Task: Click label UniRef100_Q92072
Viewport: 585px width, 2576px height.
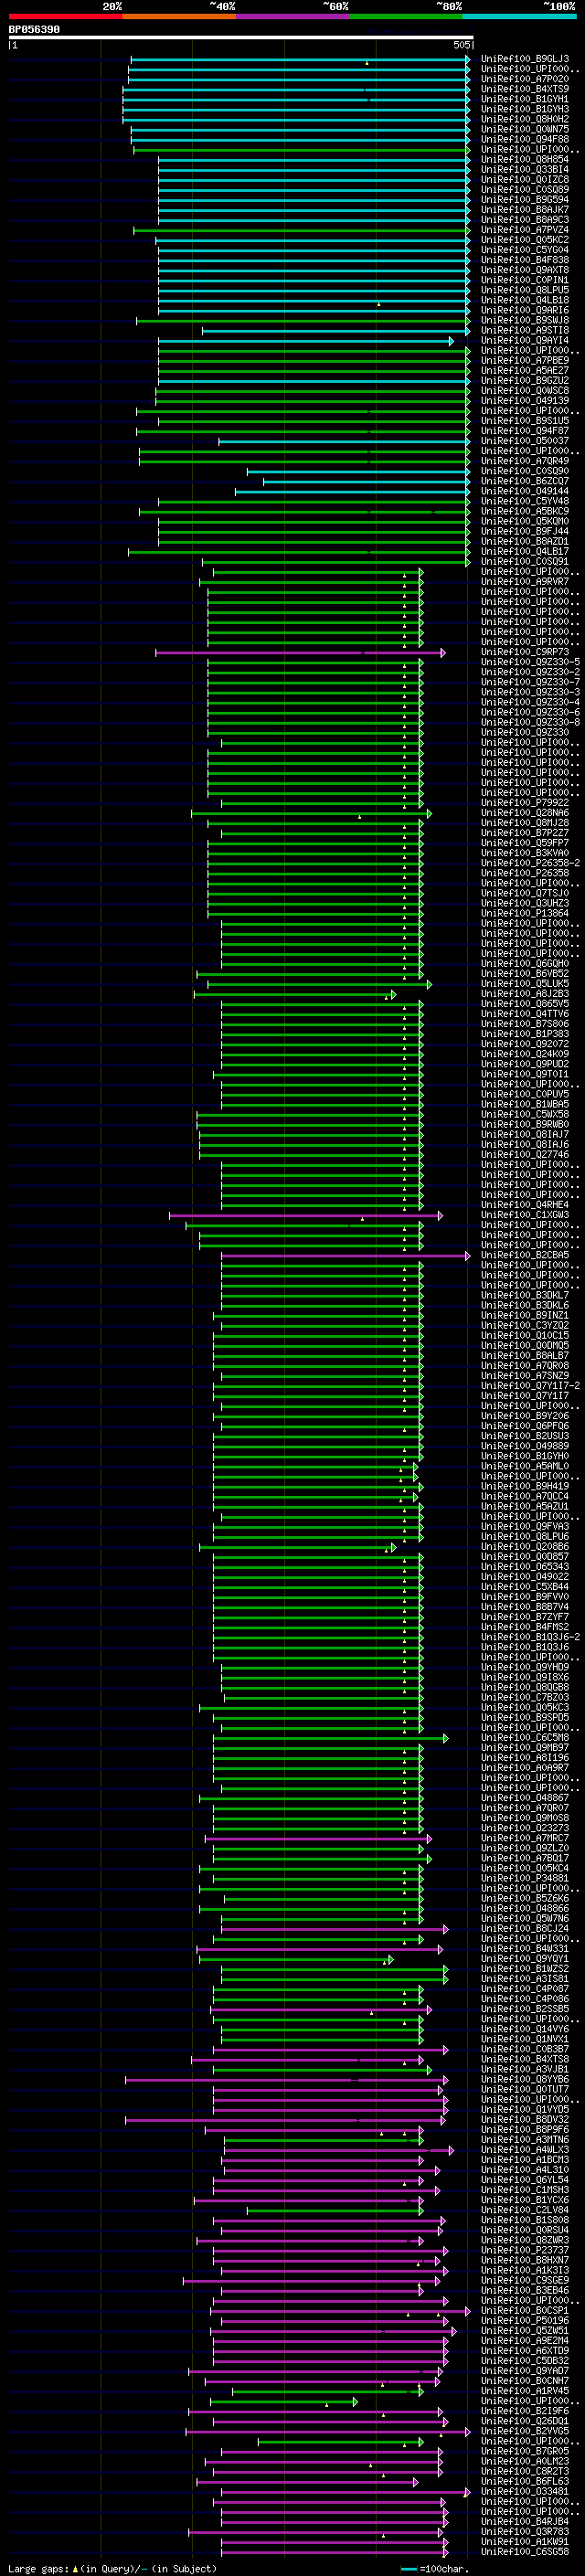Action: [525, 1044]
